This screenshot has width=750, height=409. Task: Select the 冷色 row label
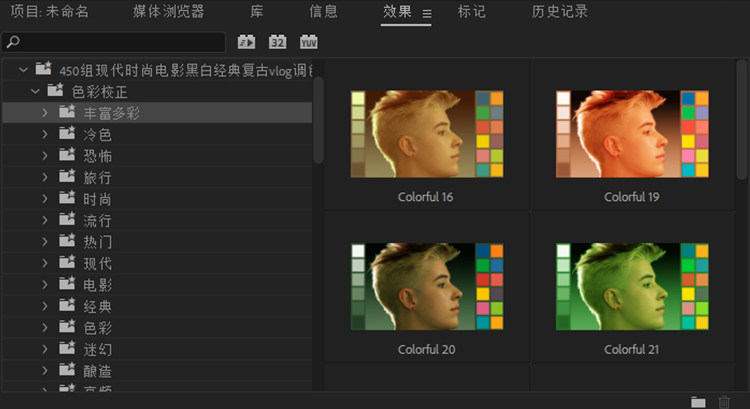point(98,135)
